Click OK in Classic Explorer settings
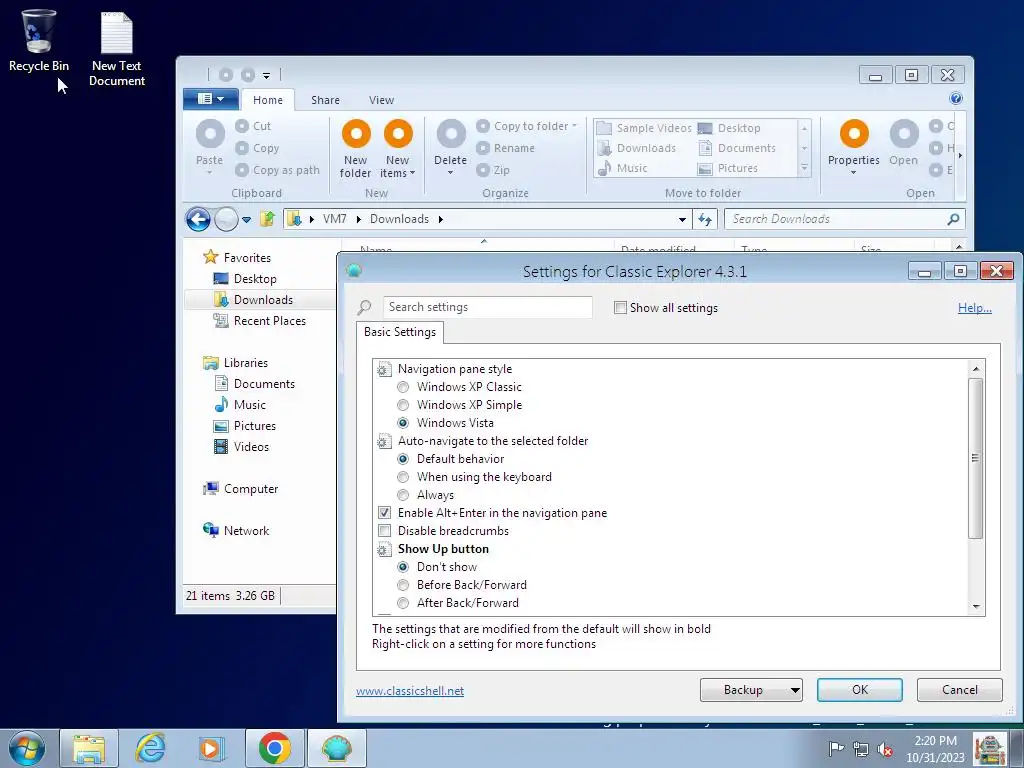The width and height of the screenshot is (1024, 768). tap(859, 690)
